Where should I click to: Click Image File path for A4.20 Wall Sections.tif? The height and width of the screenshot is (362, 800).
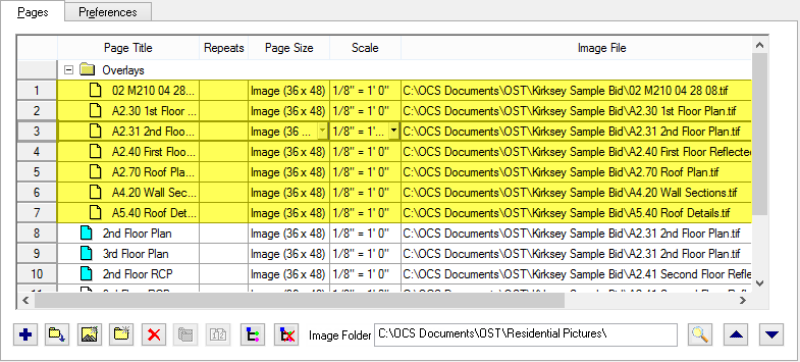pyautogui.click(x=570, y=193)
